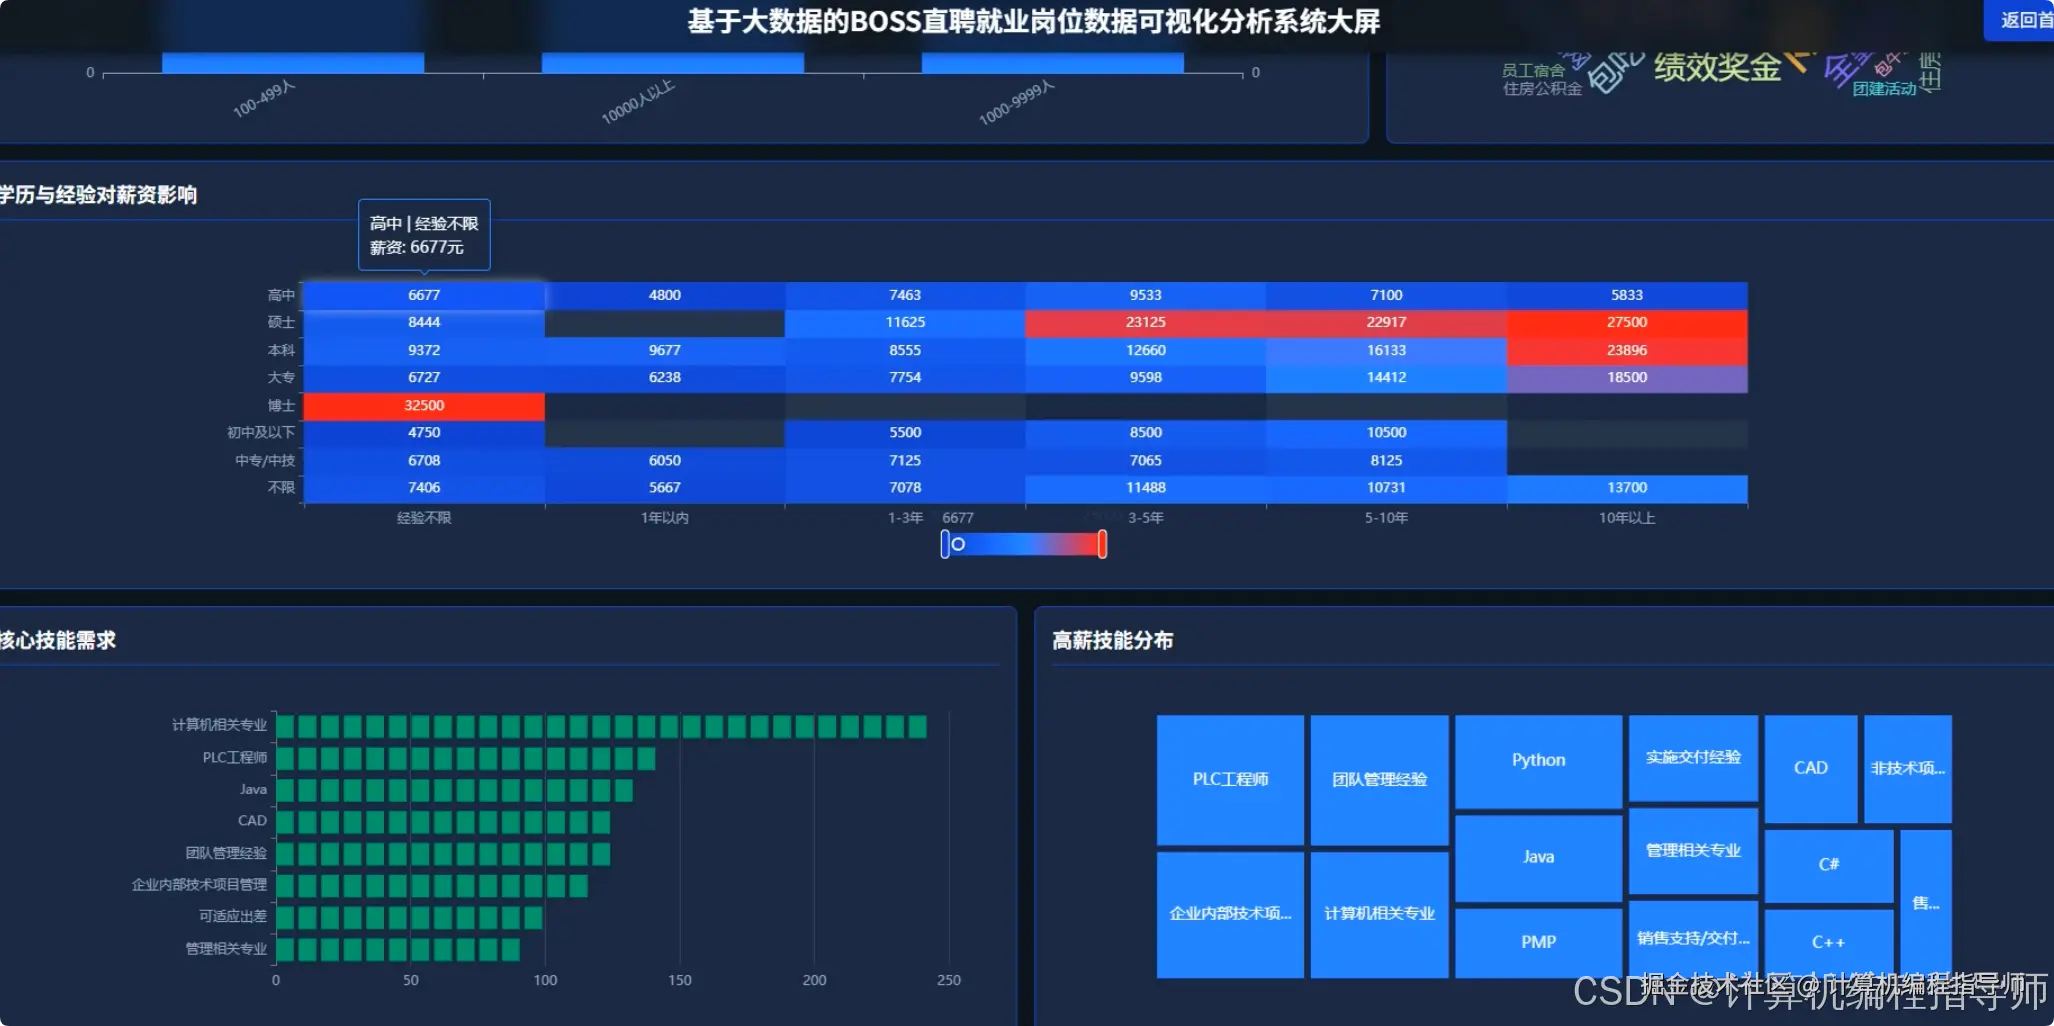
Task: Click the red 32500 cell in the 博士 row
Action: pyautogui.click(x=424, y=405)
